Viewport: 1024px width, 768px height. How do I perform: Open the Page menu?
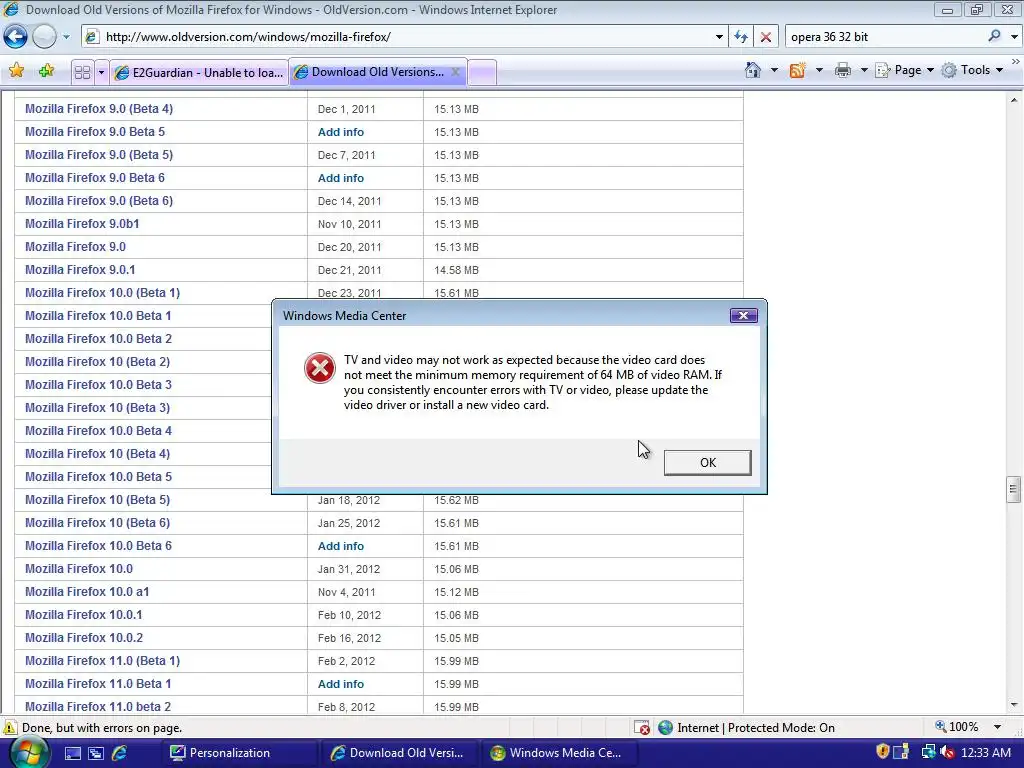[904, 70]
